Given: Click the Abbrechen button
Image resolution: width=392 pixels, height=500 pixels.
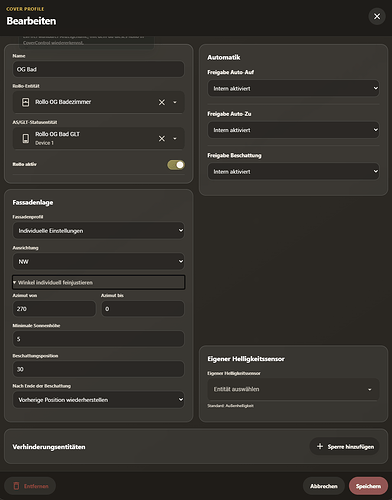Looking at the screenshot, I should coord(324,486).
